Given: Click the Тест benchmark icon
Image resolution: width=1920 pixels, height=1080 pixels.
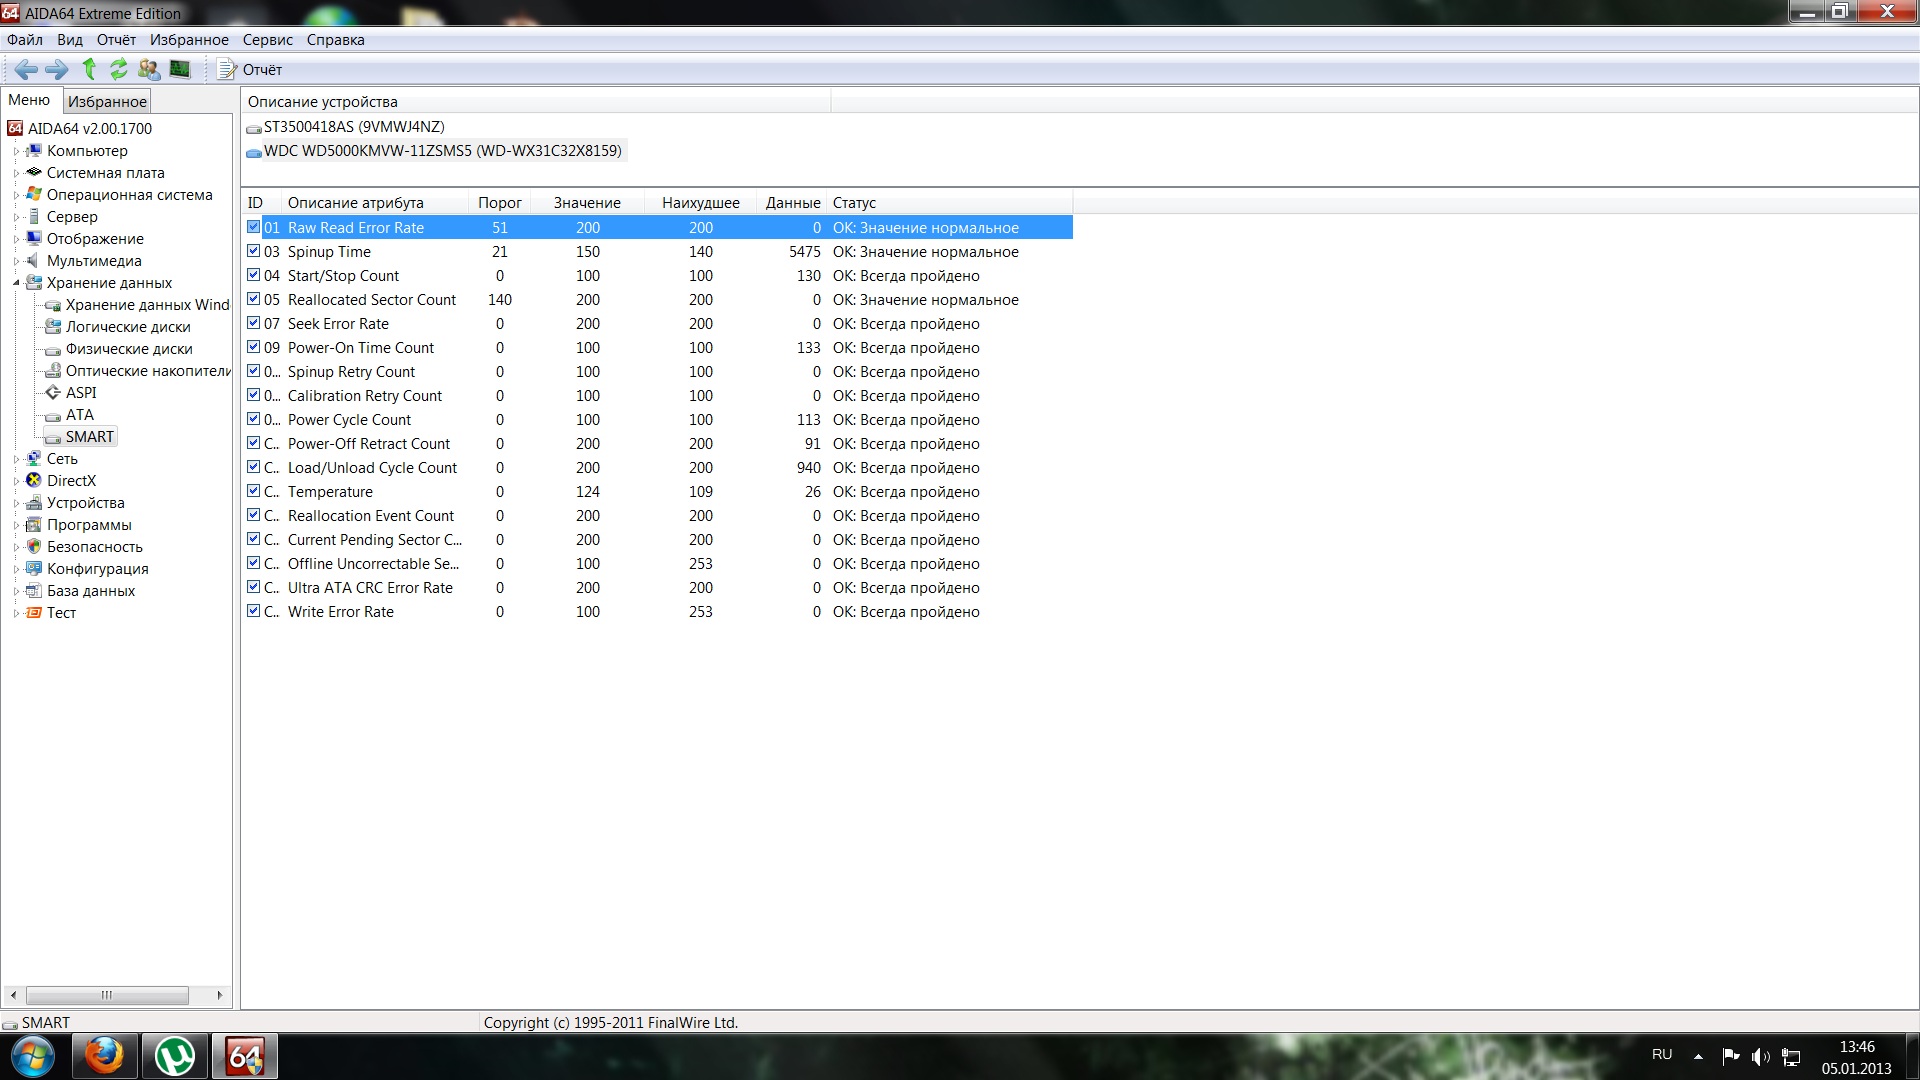Looking at the screenshot, I should (x=34, y=612).
